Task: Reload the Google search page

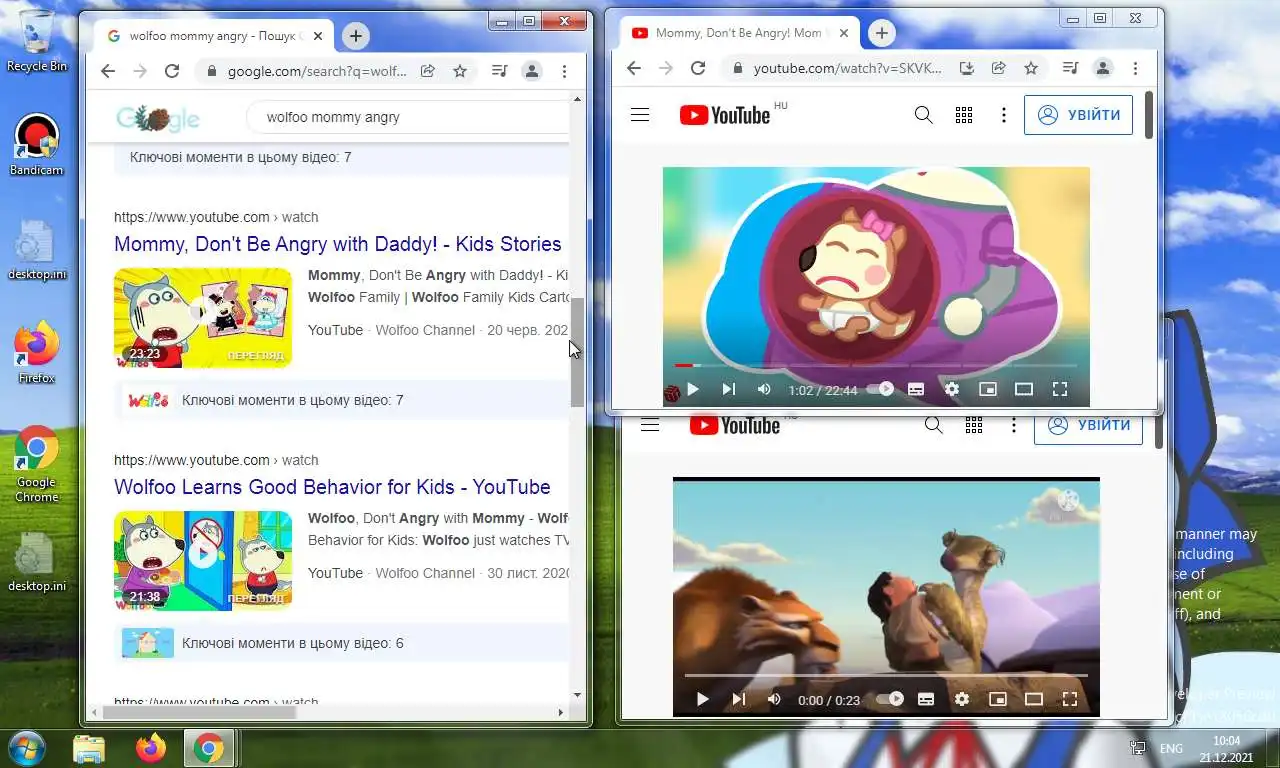Action: (x=172, y=71)
